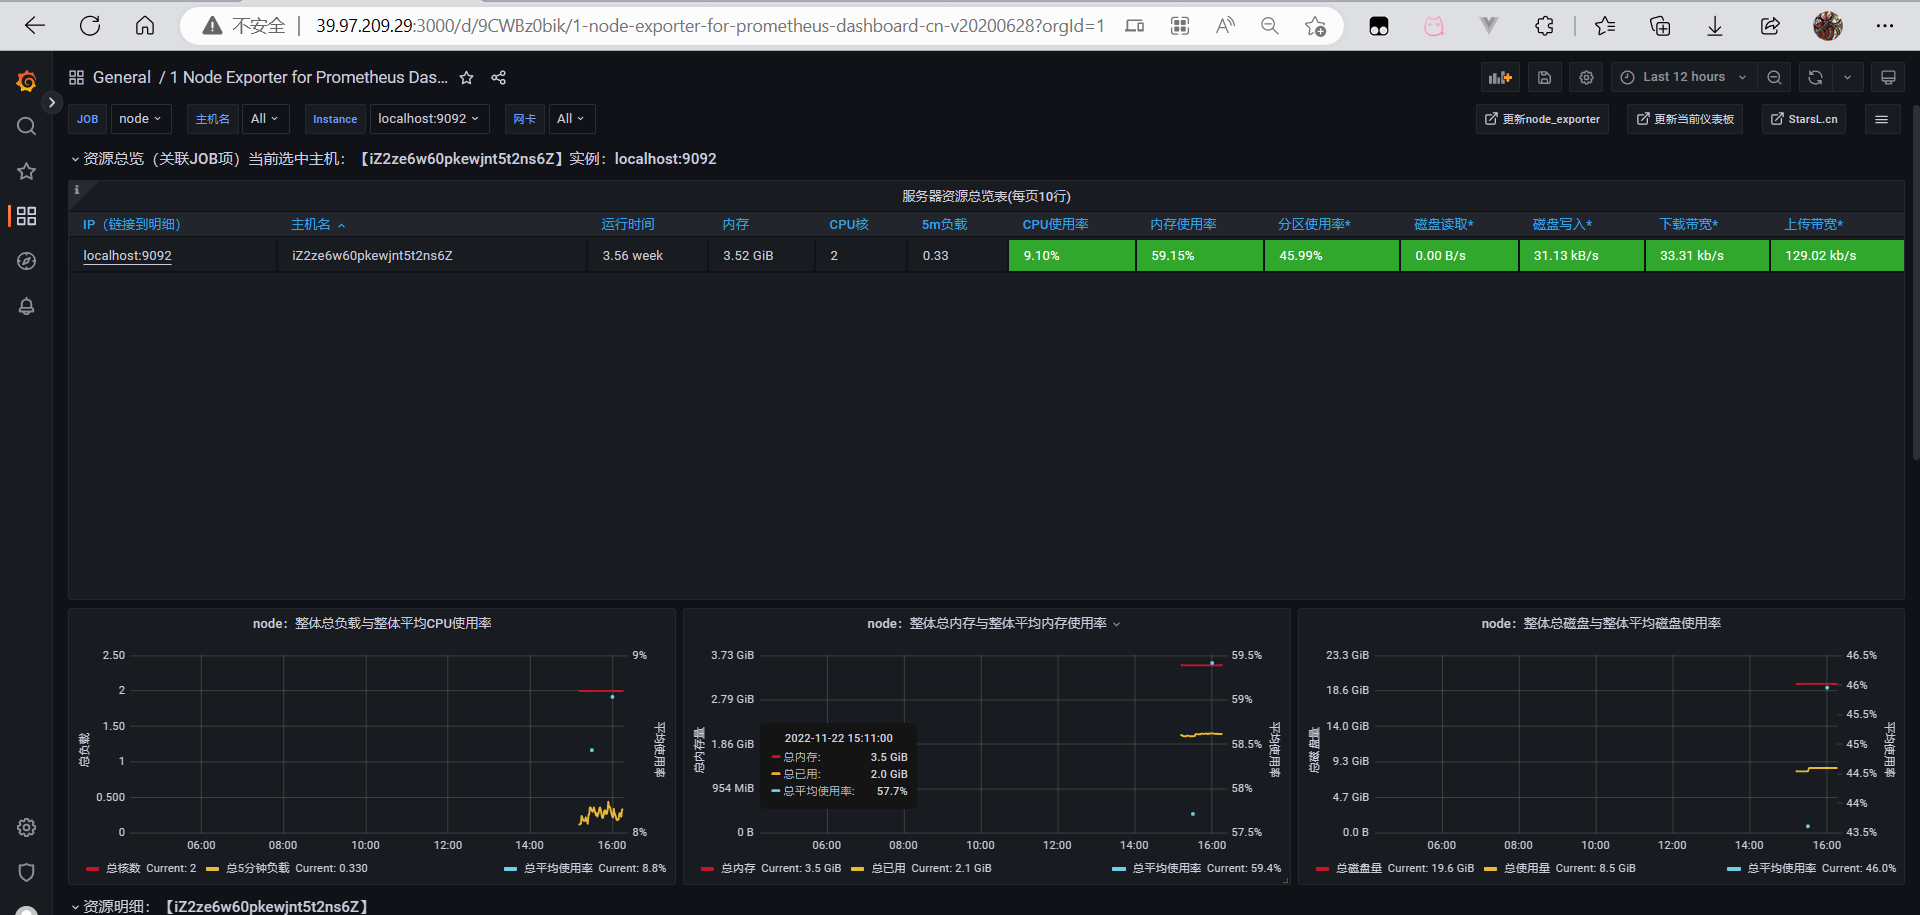Star this dashboard as favorite

466,77
